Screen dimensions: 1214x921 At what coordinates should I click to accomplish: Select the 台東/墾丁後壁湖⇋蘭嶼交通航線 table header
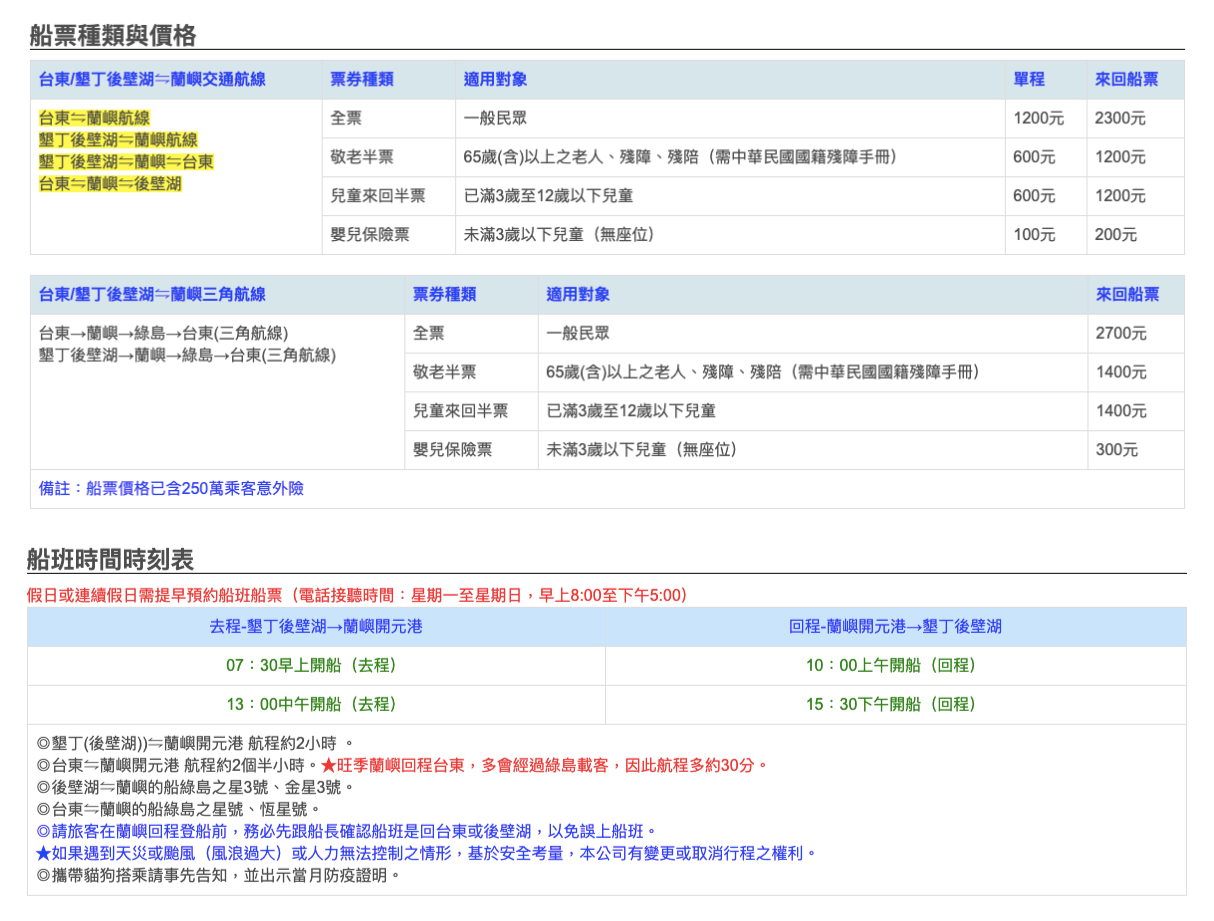[x=152, y=79]
